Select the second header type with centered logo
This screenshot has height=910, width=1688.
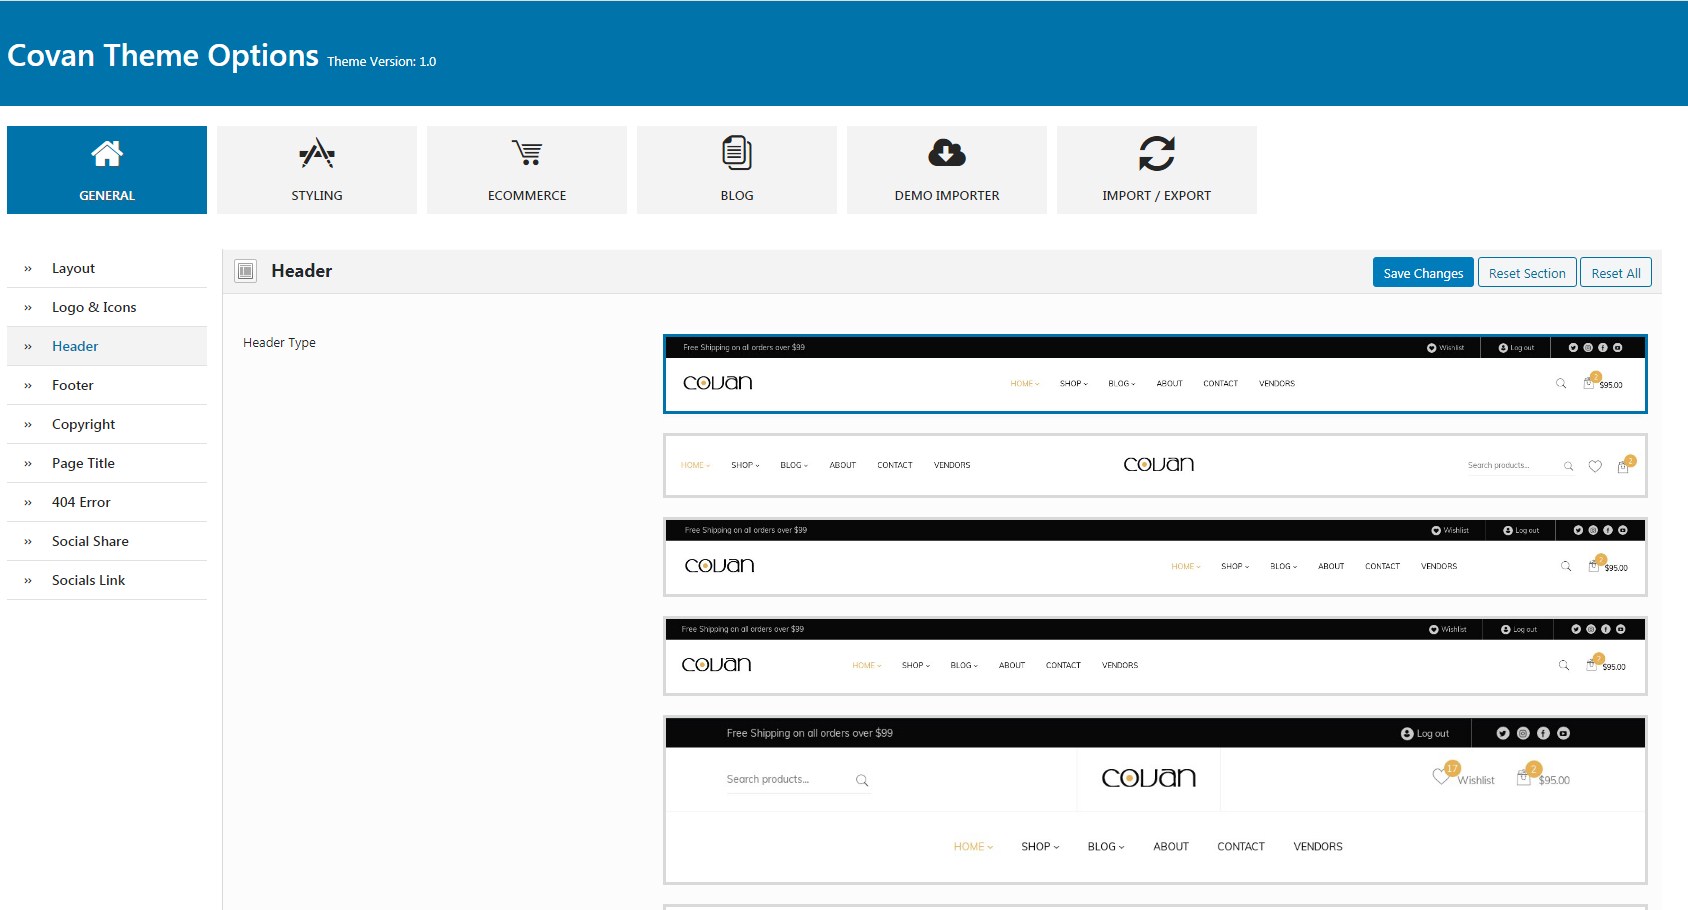pos(1155,465)
